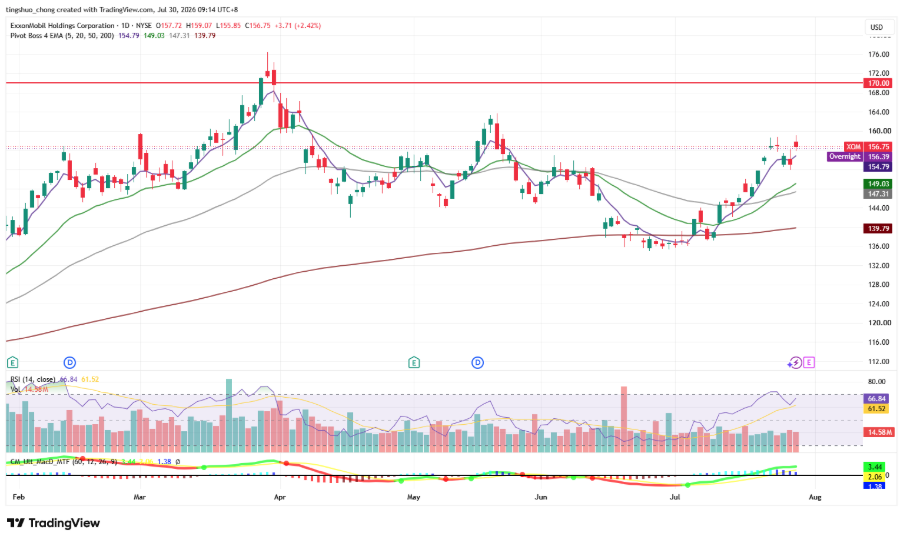Click the yellow 61.52 RSI average axis label
Image resolution: width=908 pixels, height=538 pixels.
(x=877, y=409)
